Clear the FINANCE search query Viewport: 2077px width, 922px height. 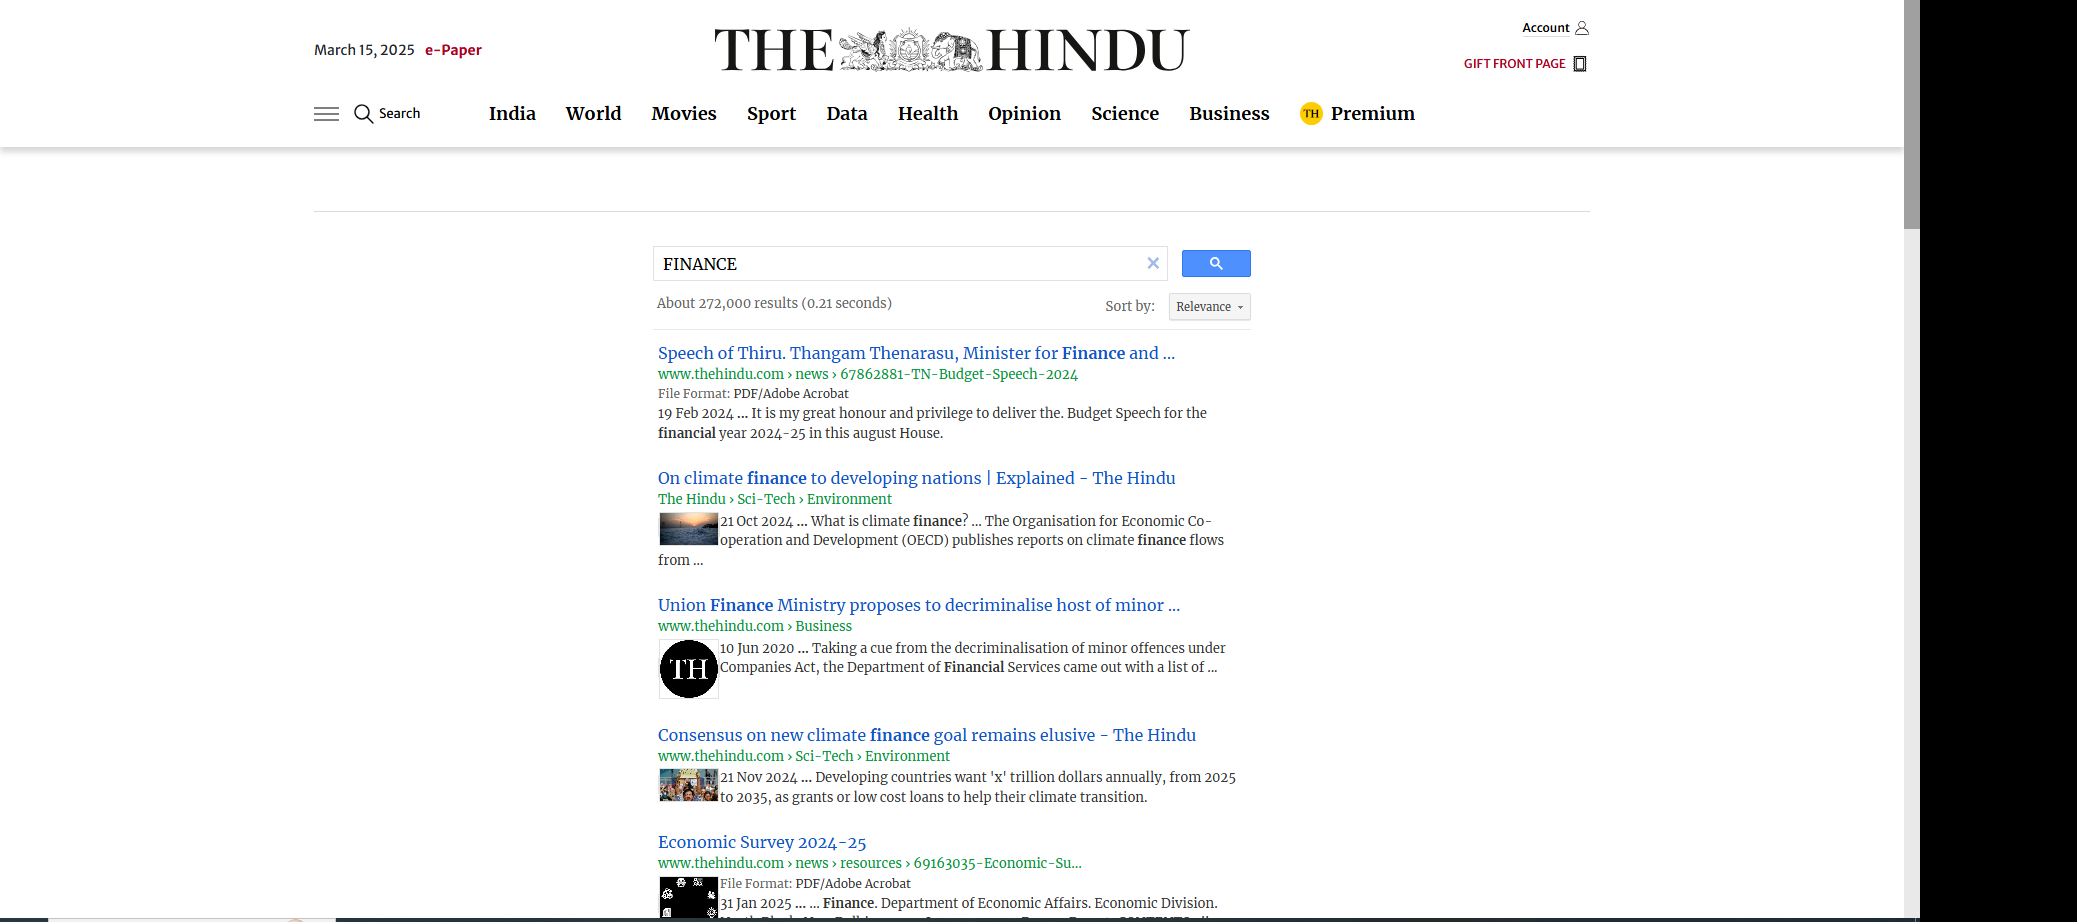[x=1153, y=263]
